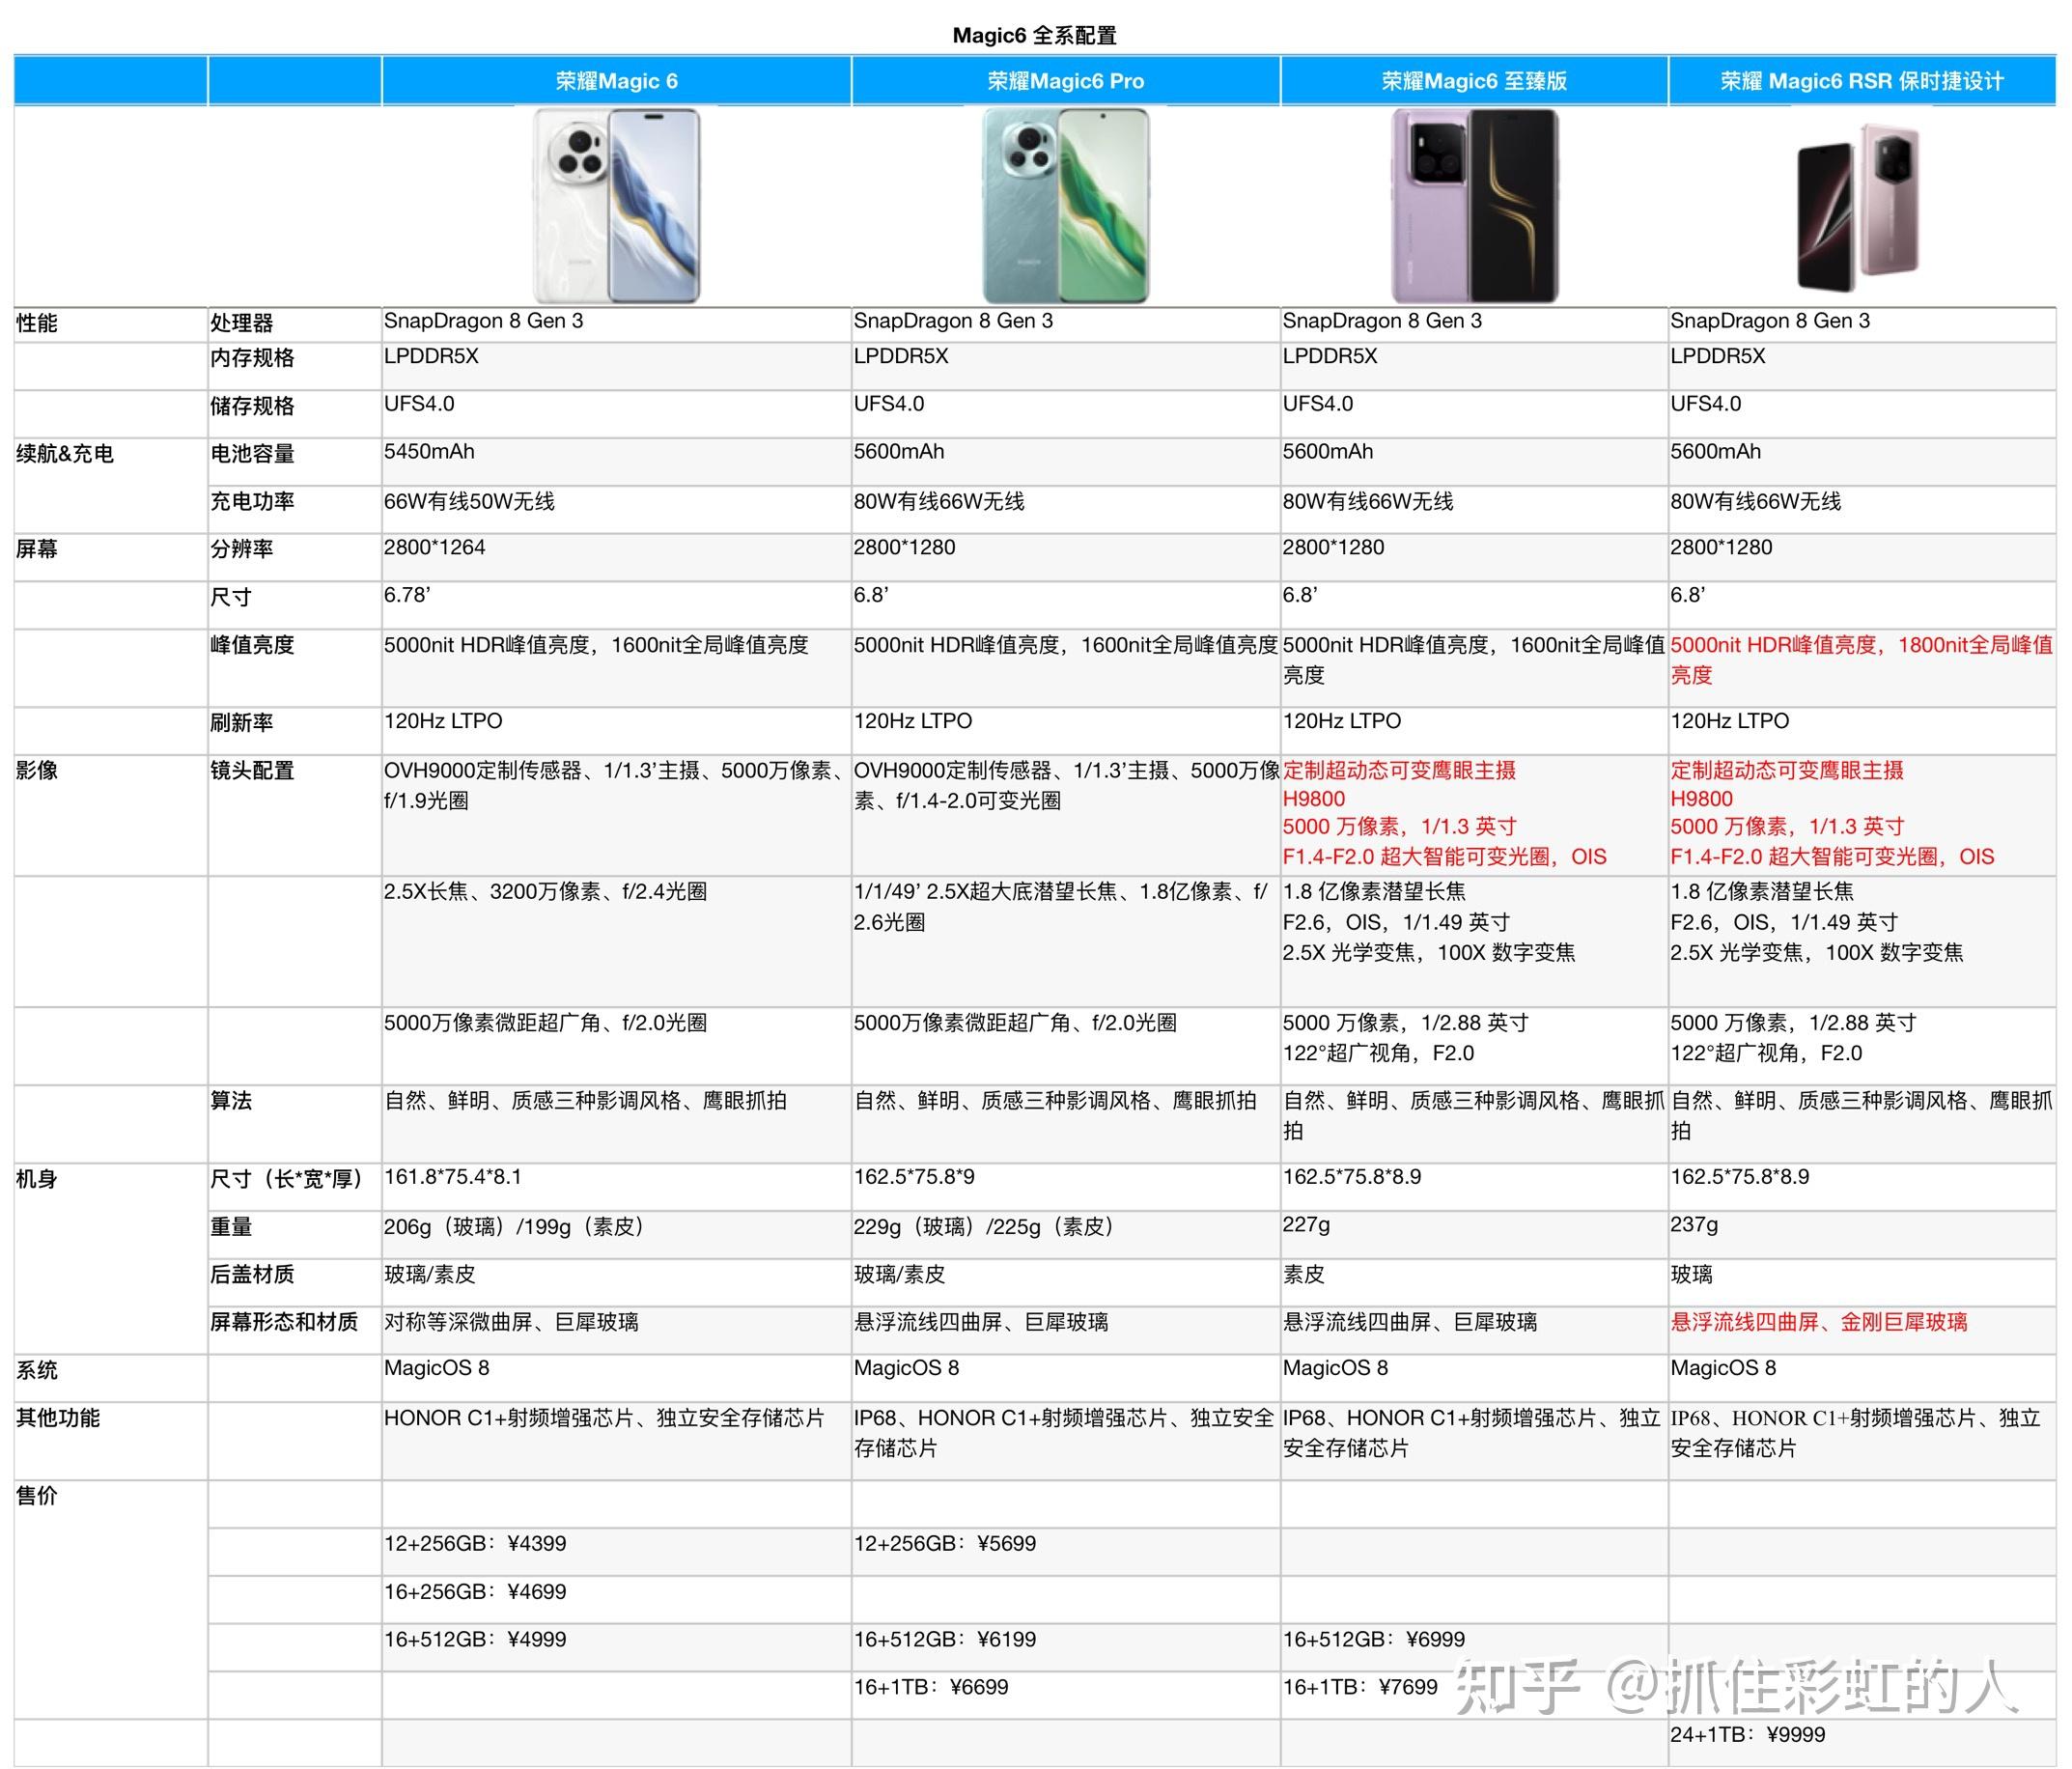Screen dimensions: 2072x1769
Task: Select the 24+1TB ¥9999 price cell
Action: click(x=1747, y=1735)
